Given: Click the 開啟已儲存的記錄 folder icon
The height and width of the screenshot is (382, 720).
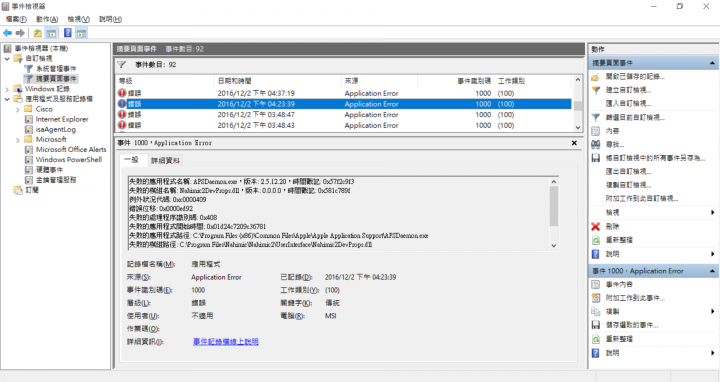Looking at the screenshot, I should pyautogui.click(x=596, y=77).
